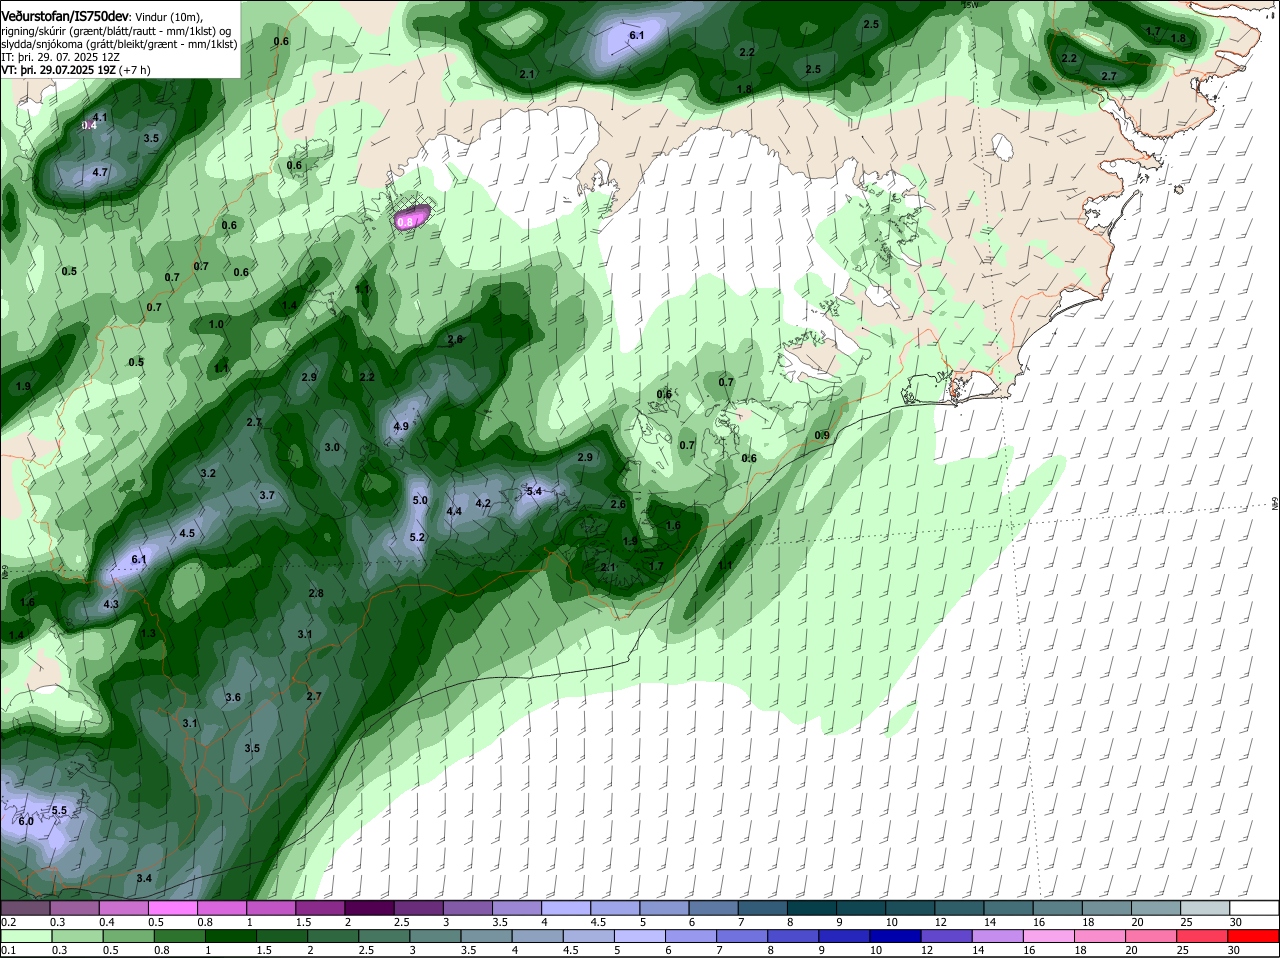The height and width of the screenshot is (958, 1280).
Task: Click the precipitation value 1.0 on the map
Action: coord(216,324)
